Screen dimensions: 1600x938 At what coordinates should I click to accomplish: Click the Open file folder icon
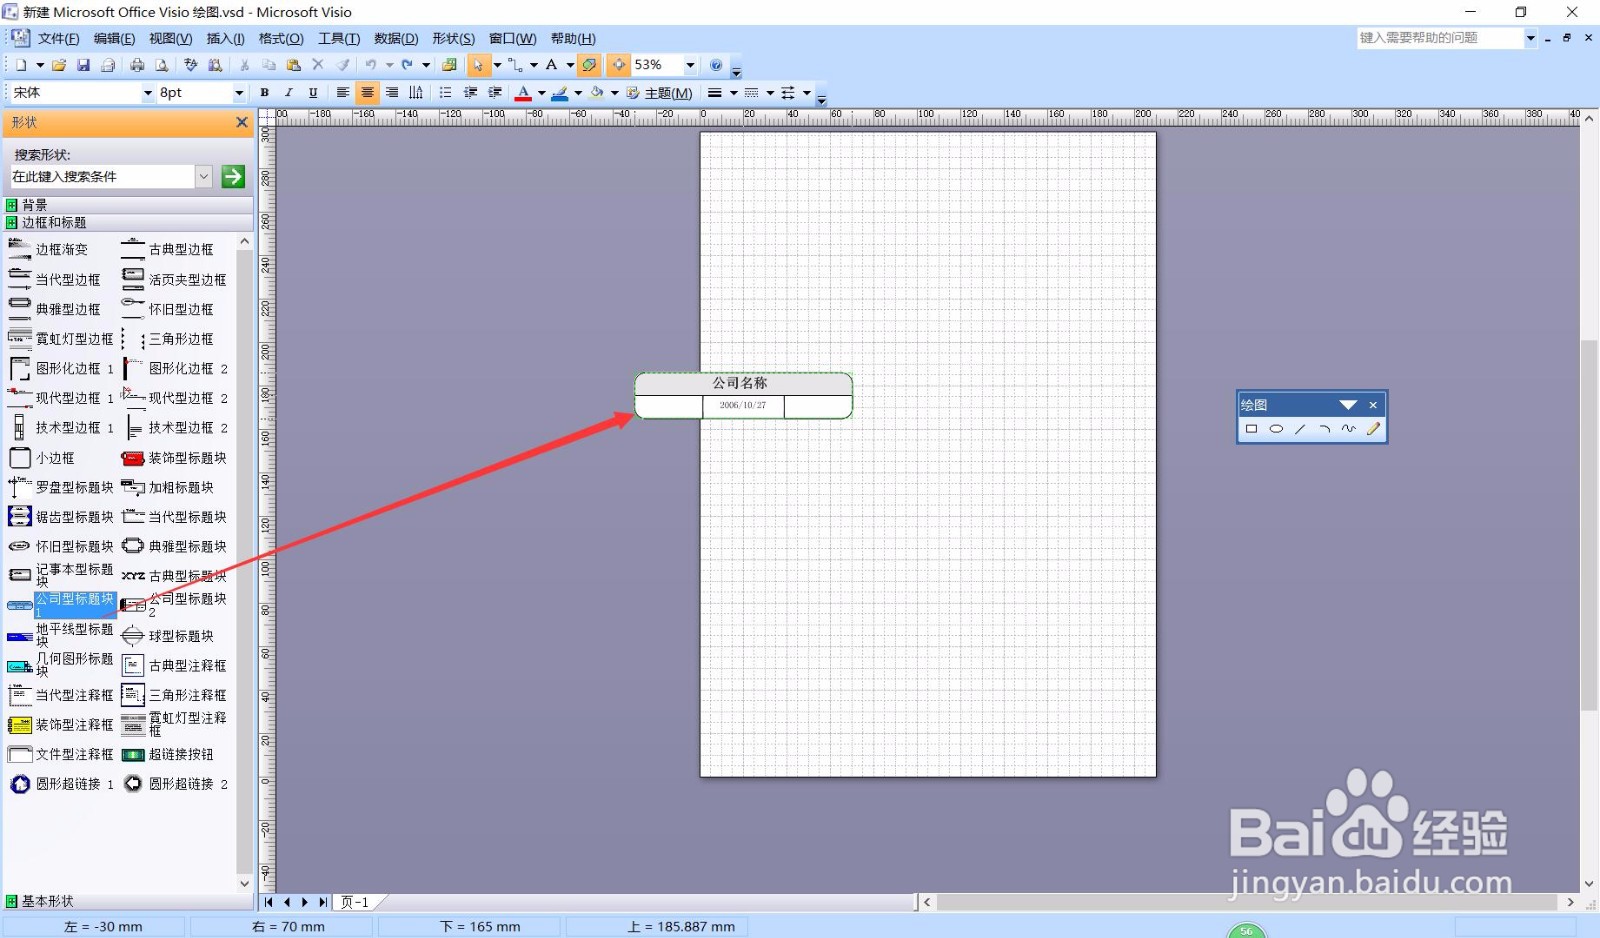(59, 65)
